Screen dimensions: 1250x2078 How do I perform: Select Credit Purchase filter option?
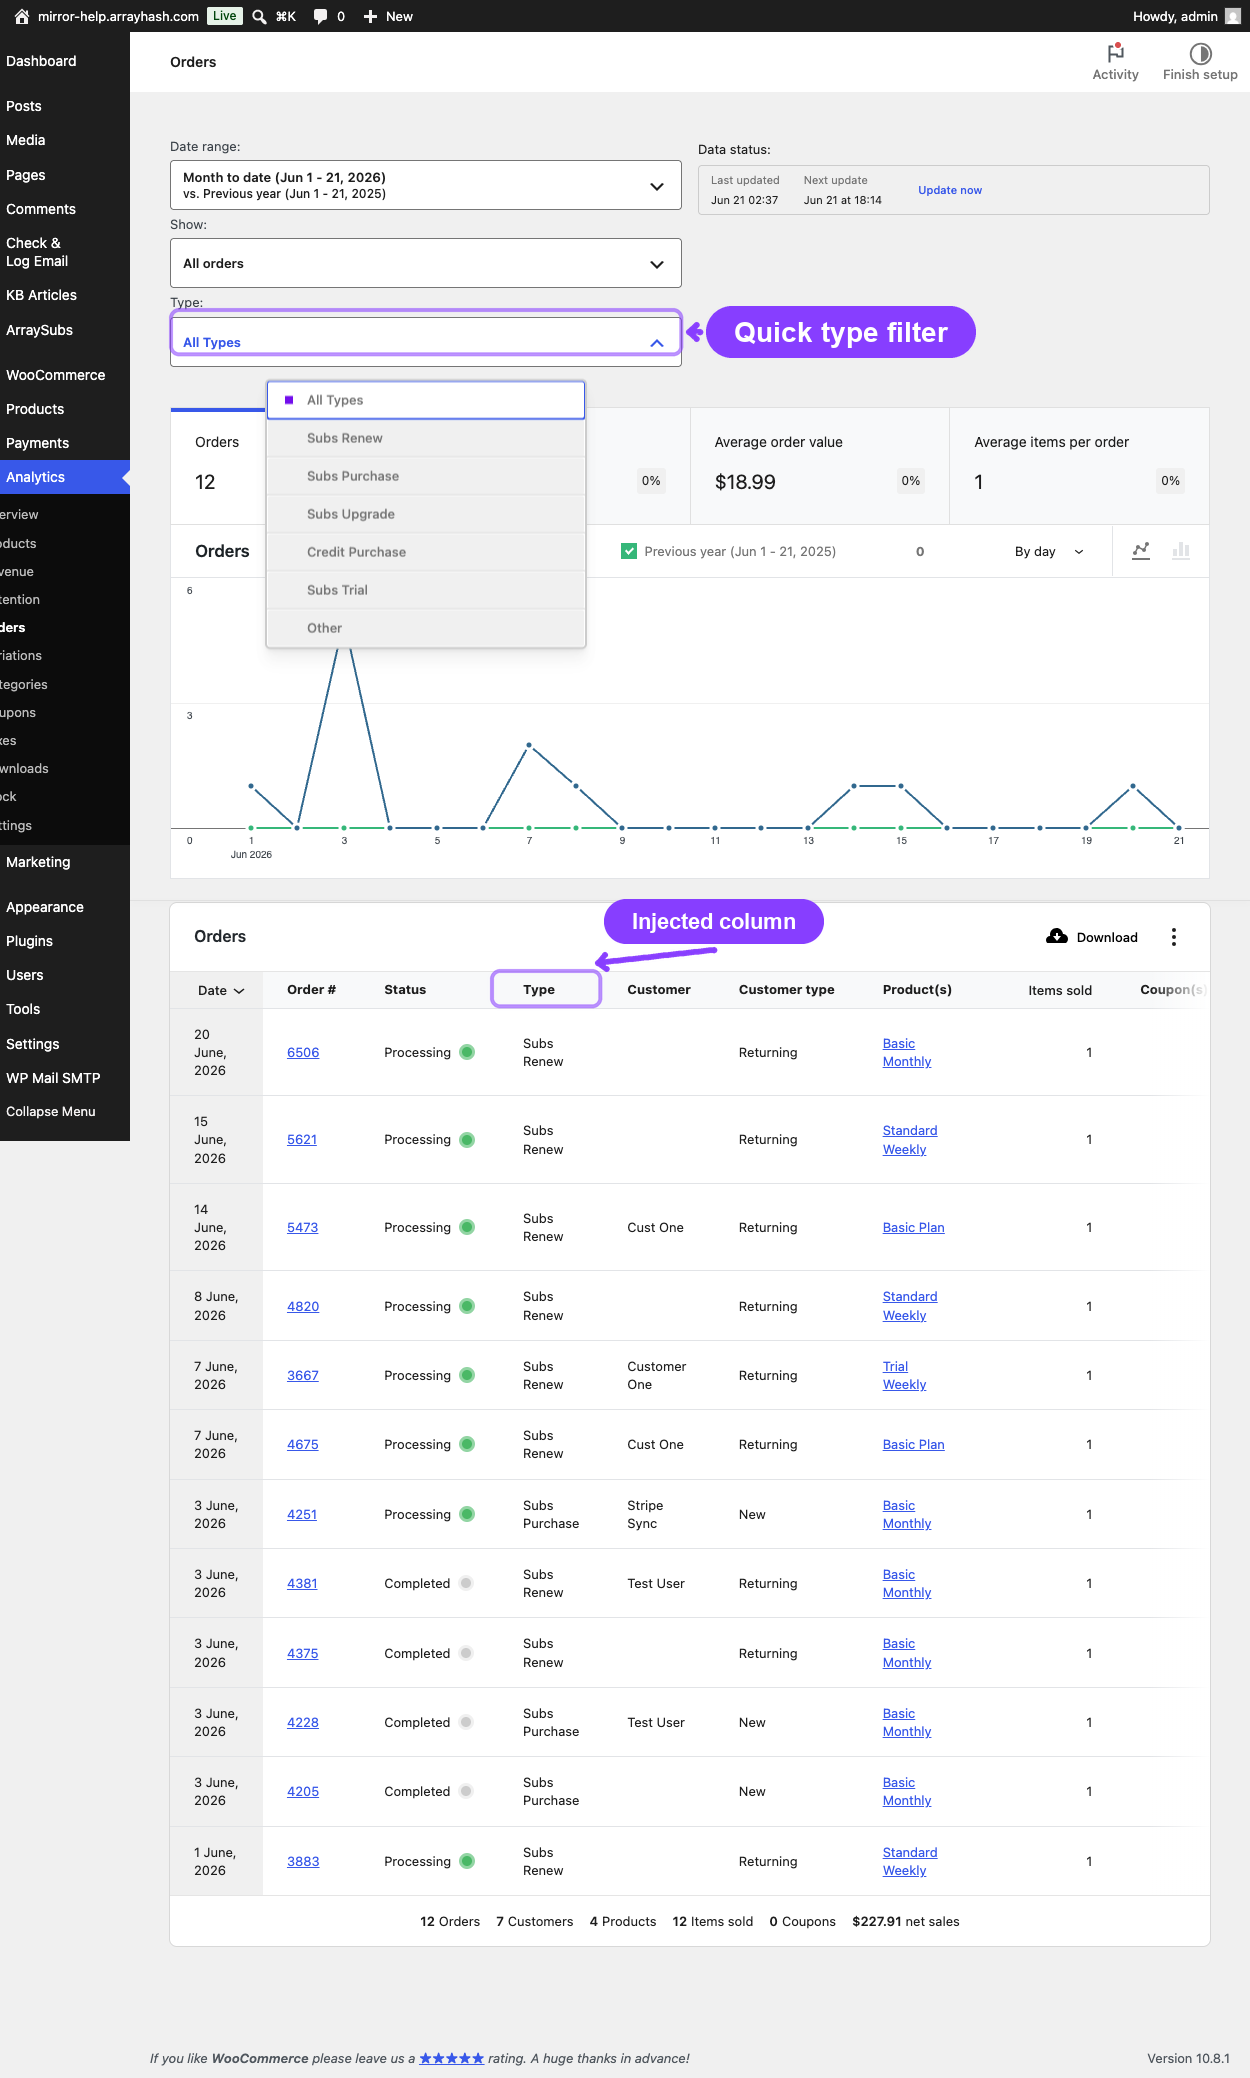(x=426, y=552)
